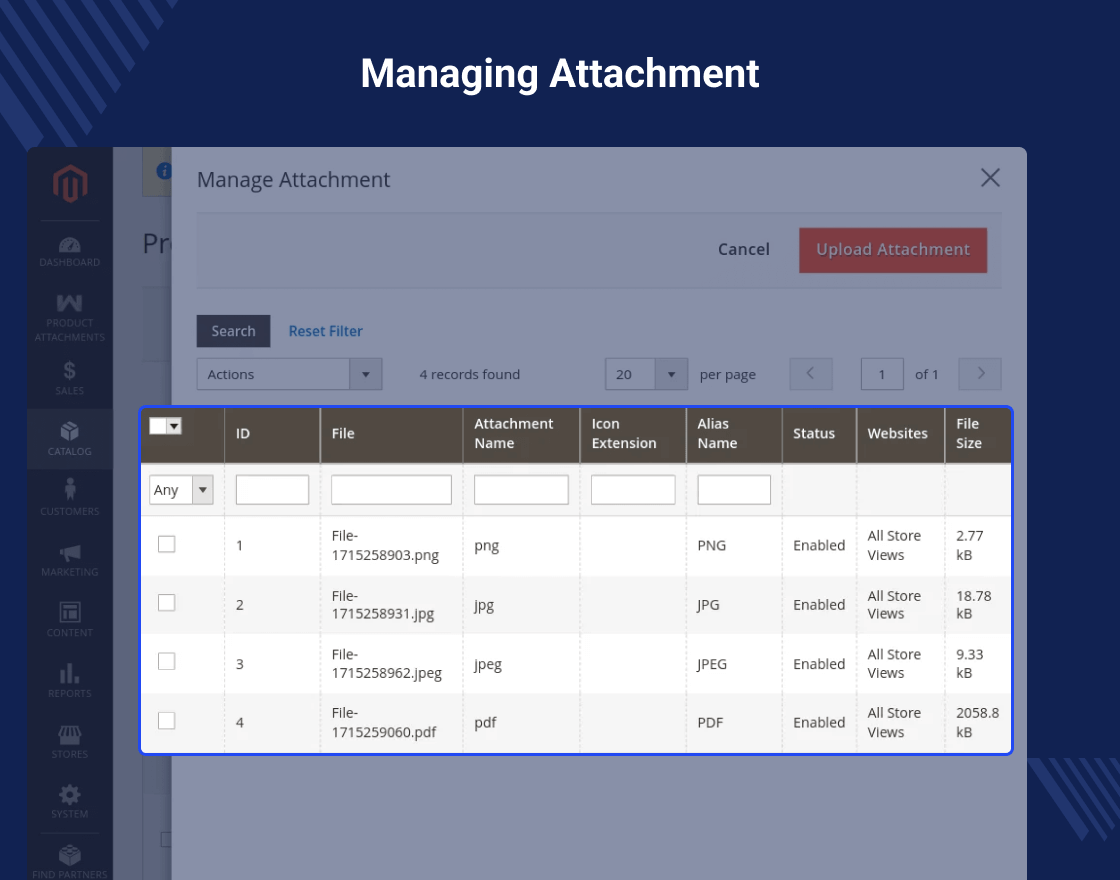Focus the Attachment Name filter field
Screen dimensions: 1120x880
[x=521, y=490]
